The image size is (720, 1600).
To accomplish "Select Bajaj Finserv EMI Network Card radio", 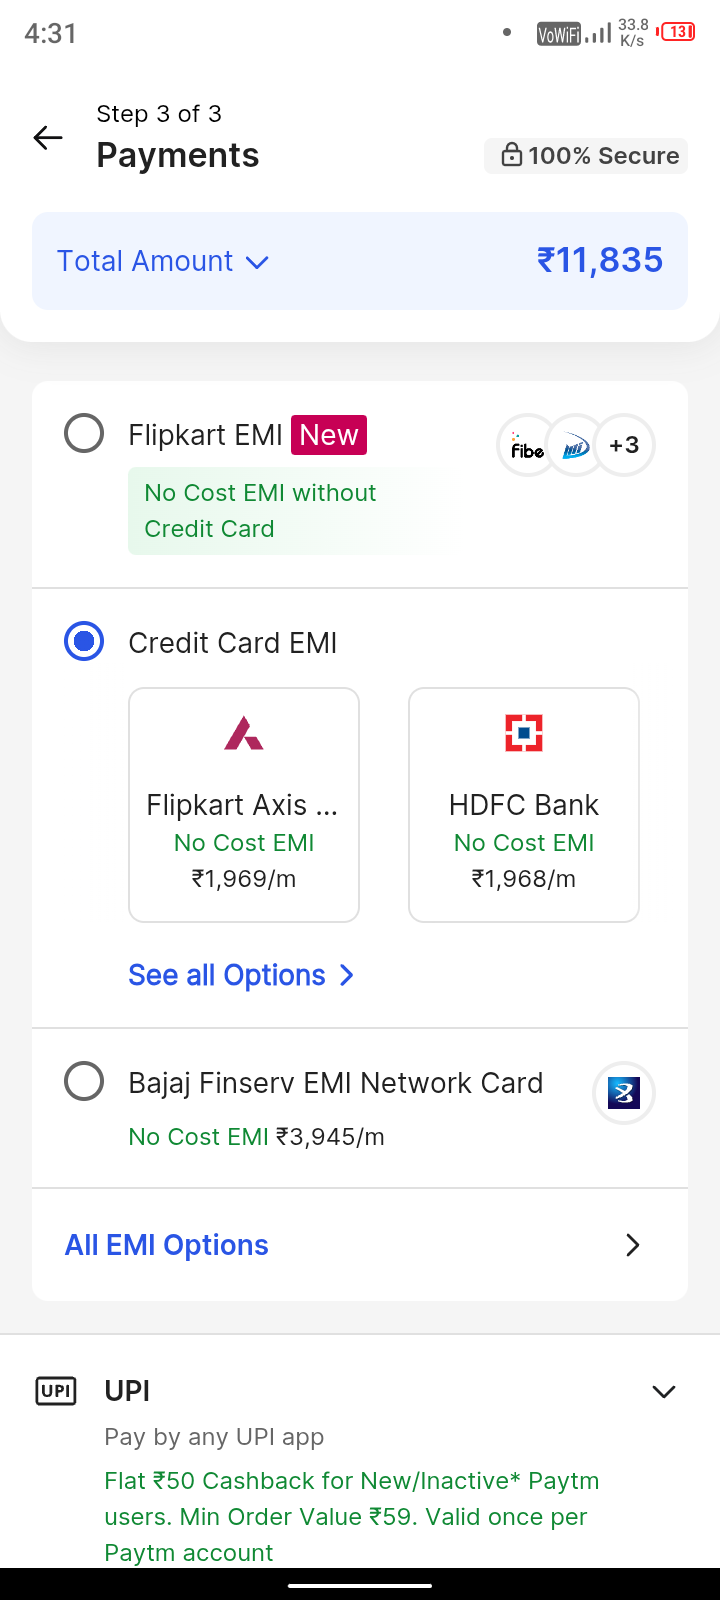I will click(x=84, y=1081).
